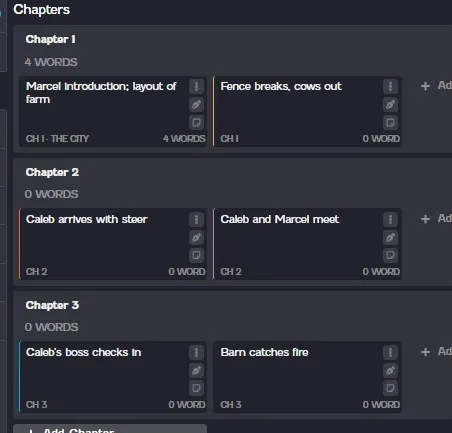
Task: Click note icon on Caleb's boss checks in card
Action: coord(196,388)
